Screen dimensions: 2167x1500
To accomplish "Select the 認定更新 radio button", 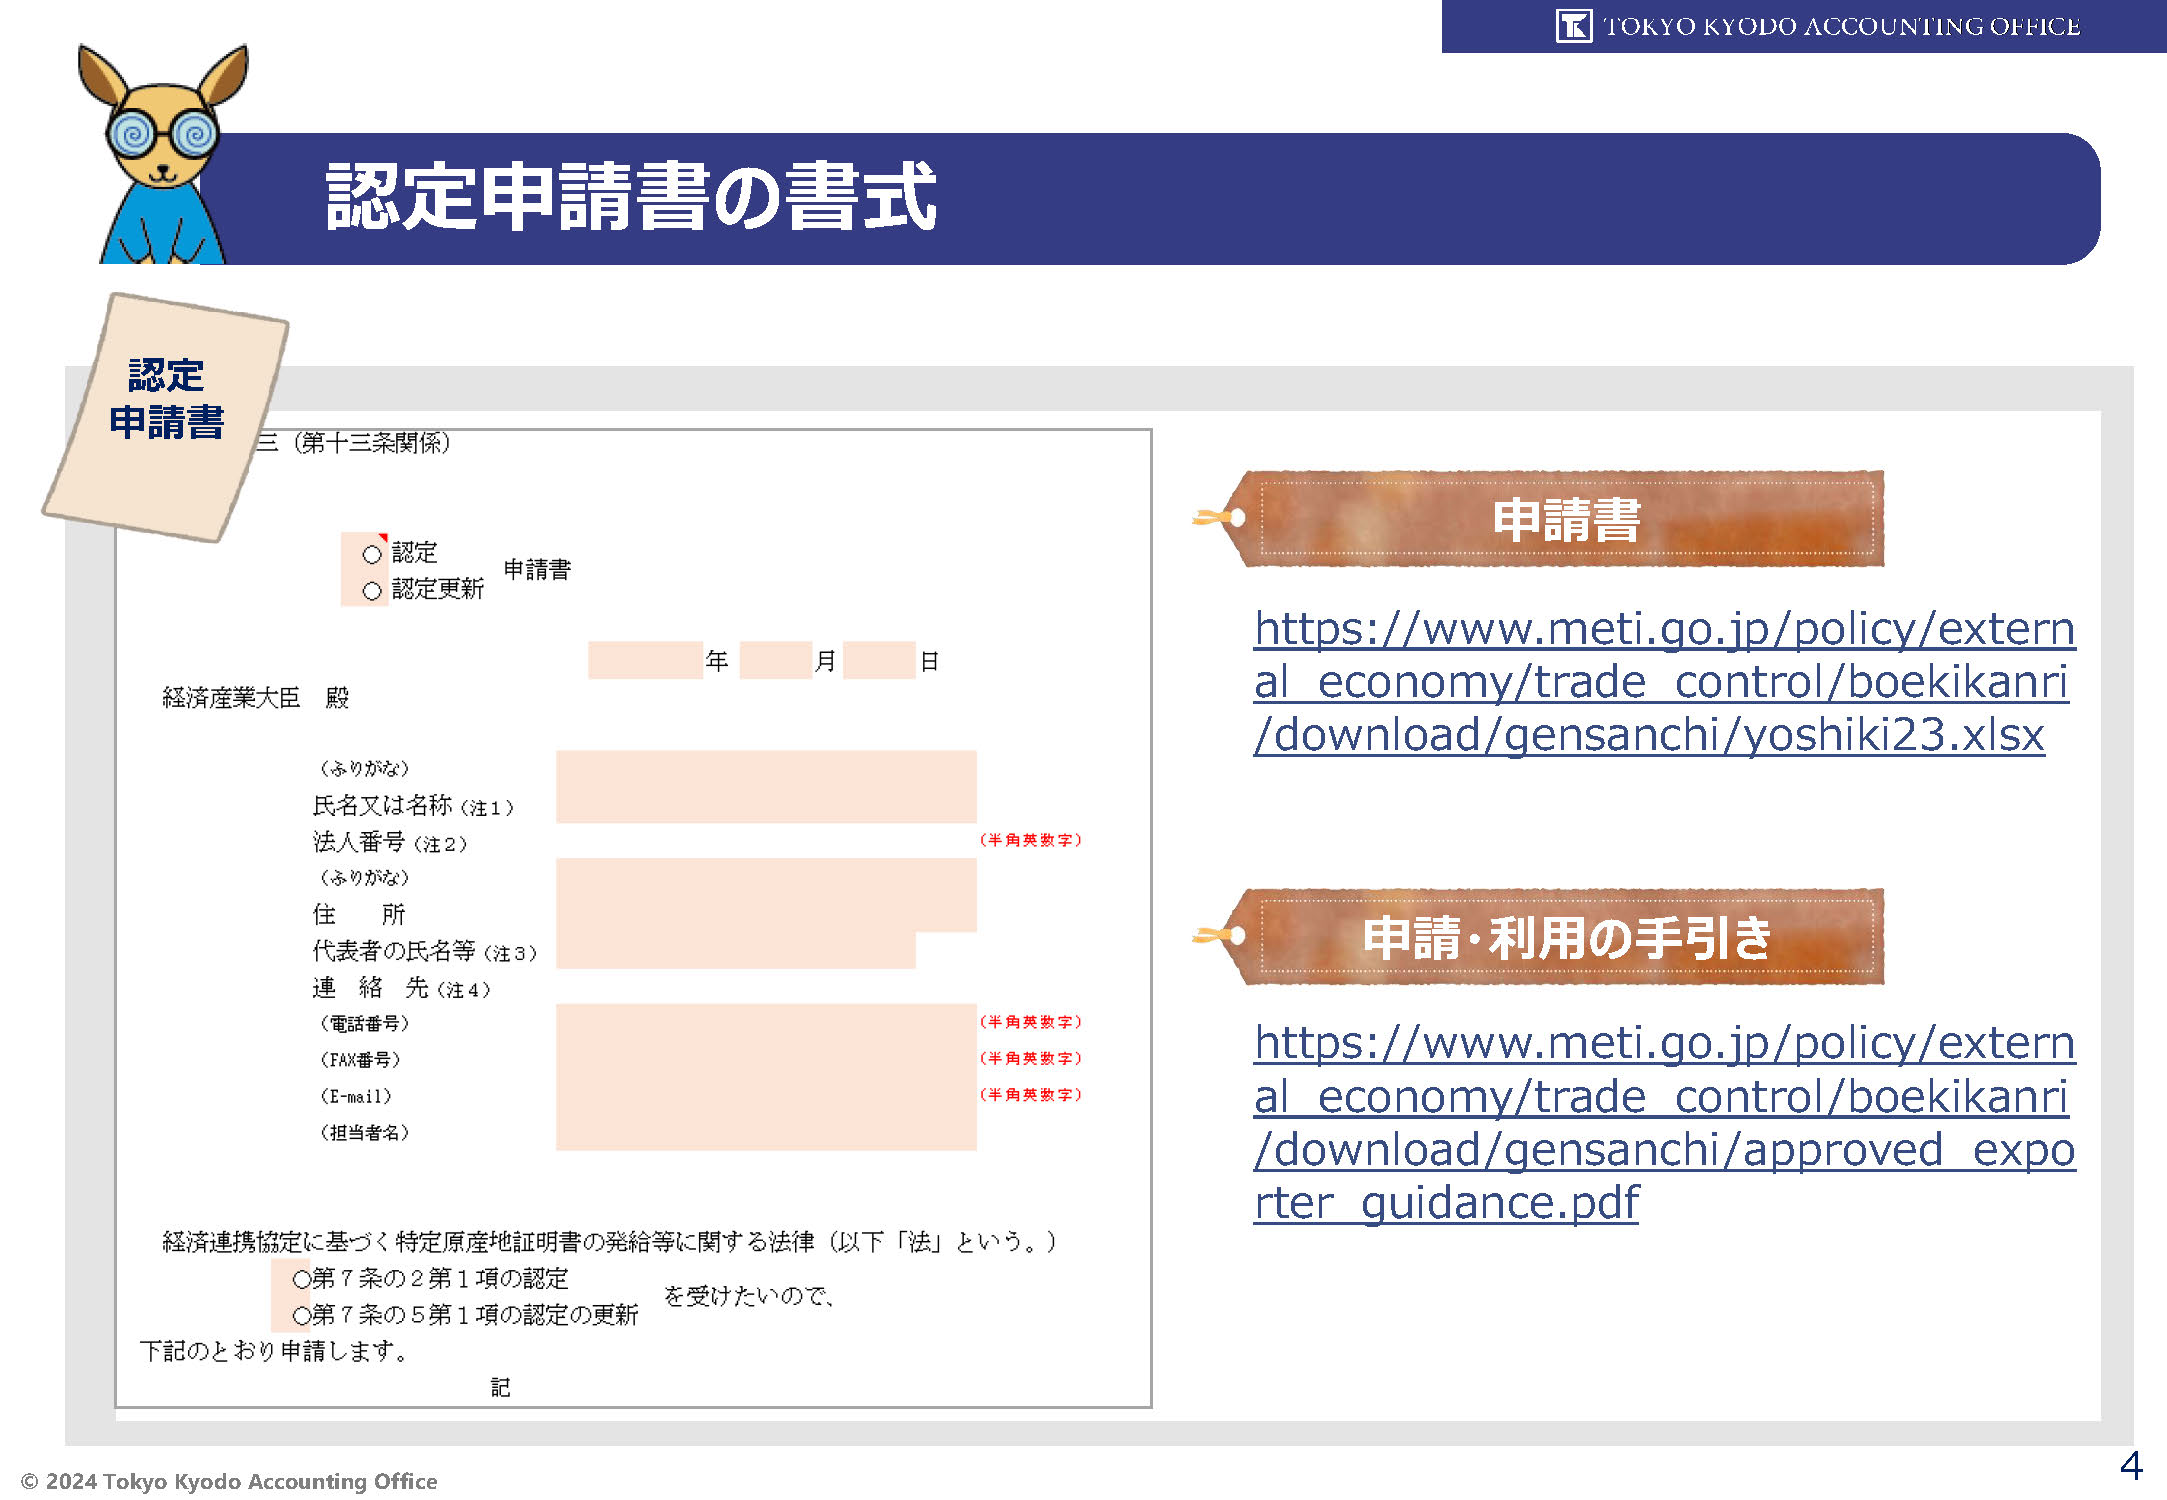I will pyautogui.click(x=372, y=591).
